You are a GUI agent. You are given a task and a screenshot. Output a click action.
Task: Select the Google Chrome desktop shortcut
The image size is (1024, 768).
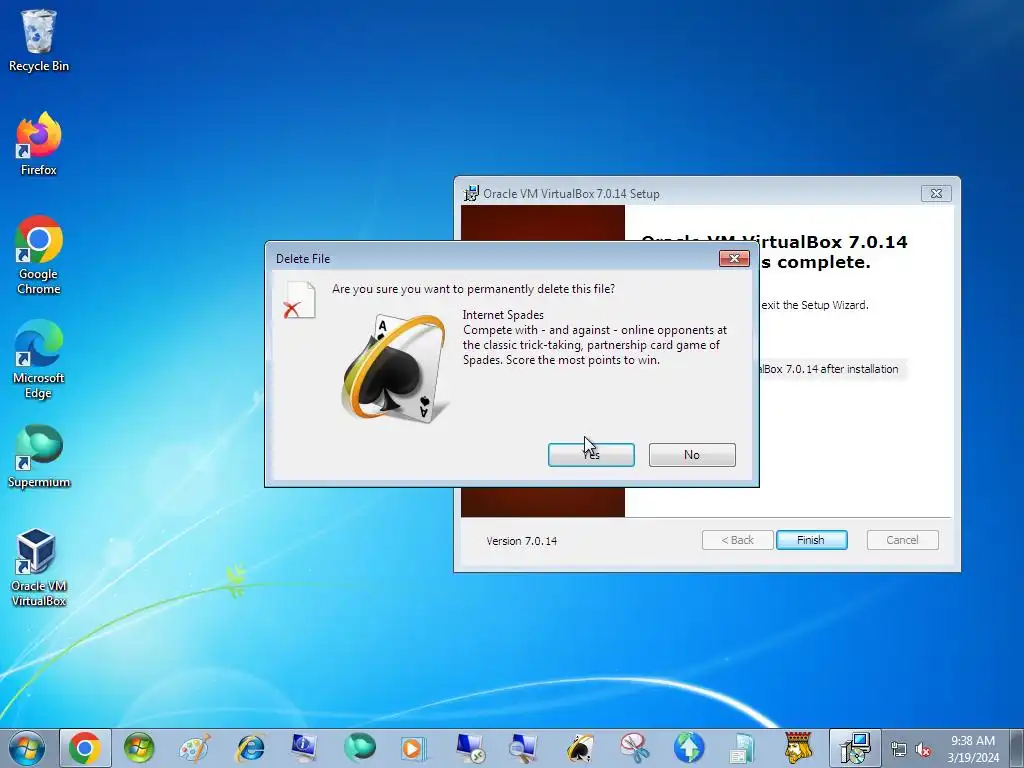pyautogui.click(x=39, y=255)
